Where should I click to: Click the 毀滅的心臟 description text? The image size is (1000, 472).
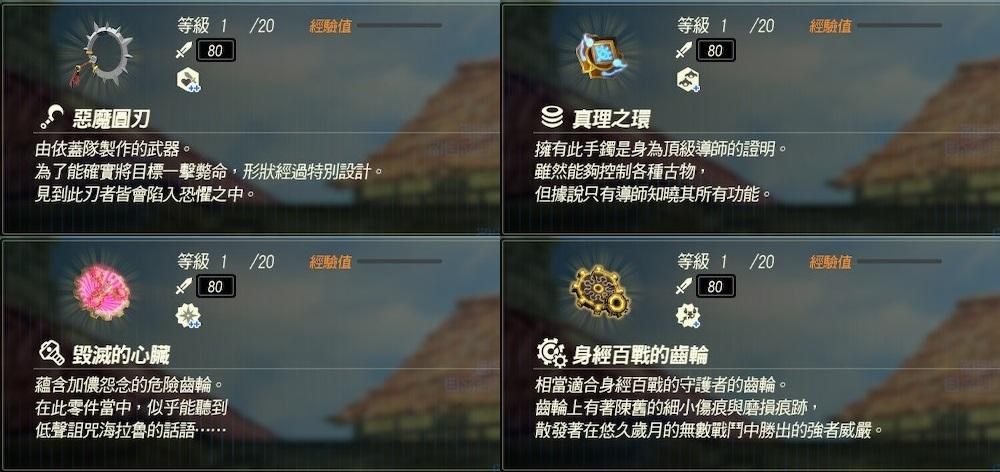(131, 408)
